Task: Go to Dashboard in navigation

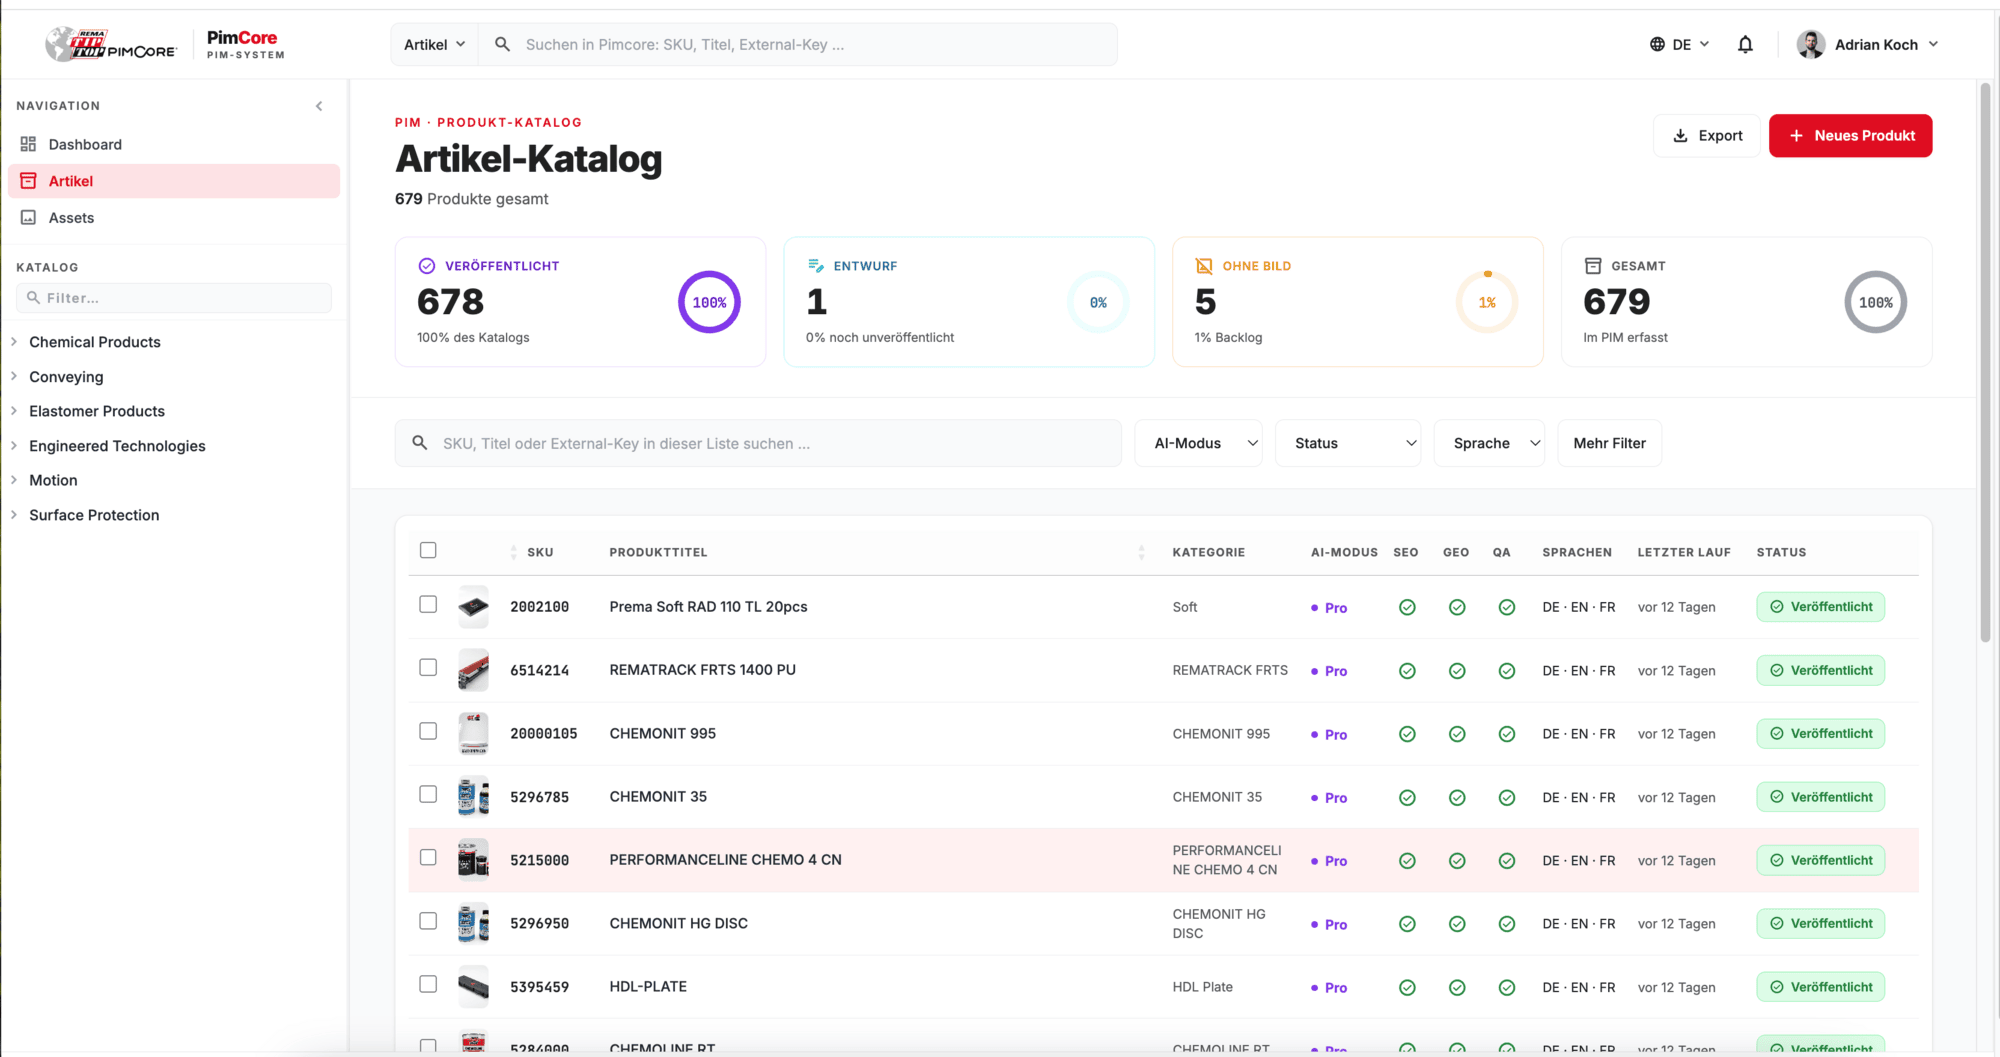Action: point(174,144)
